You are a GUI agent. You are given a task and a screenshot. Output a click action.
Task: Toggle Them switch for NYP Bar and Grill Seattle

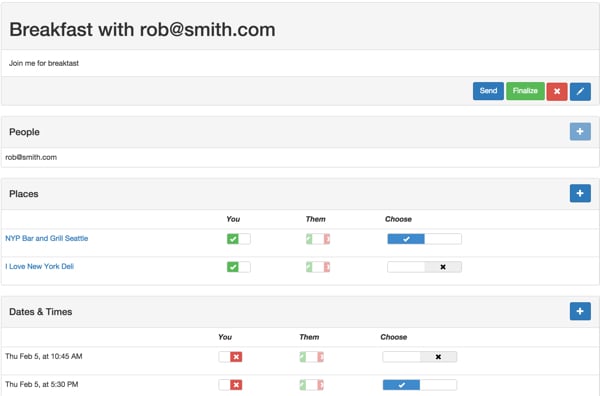click(318, 239)
